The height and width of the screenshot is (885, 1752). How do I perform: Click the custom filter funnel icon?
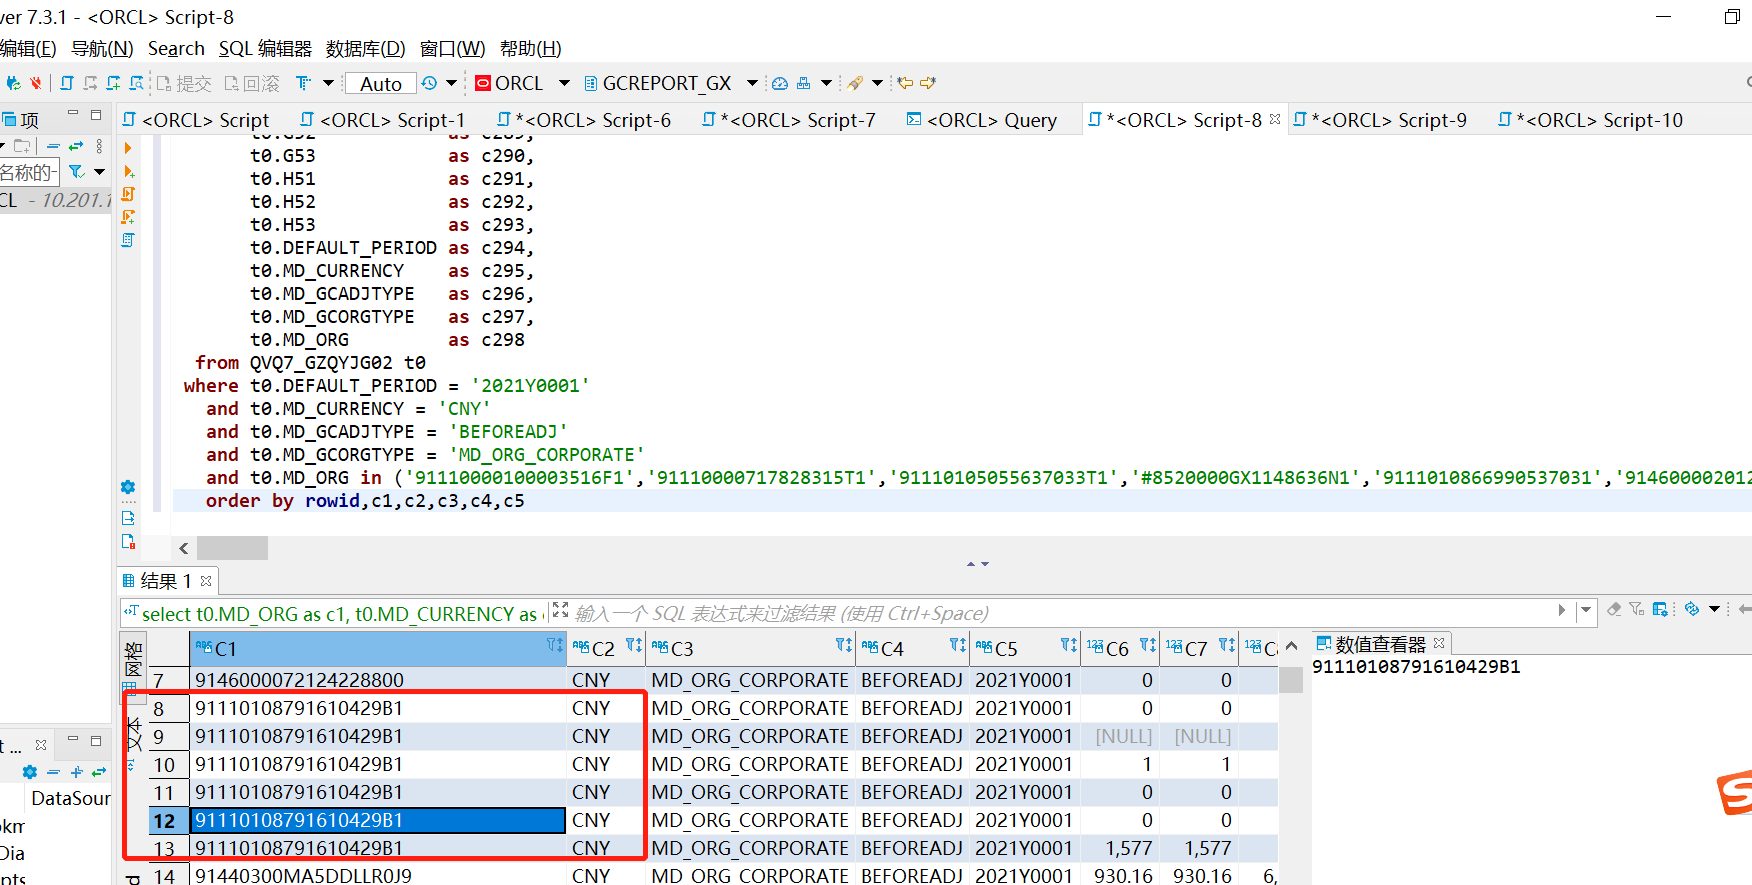click(x=1637, y=609)
